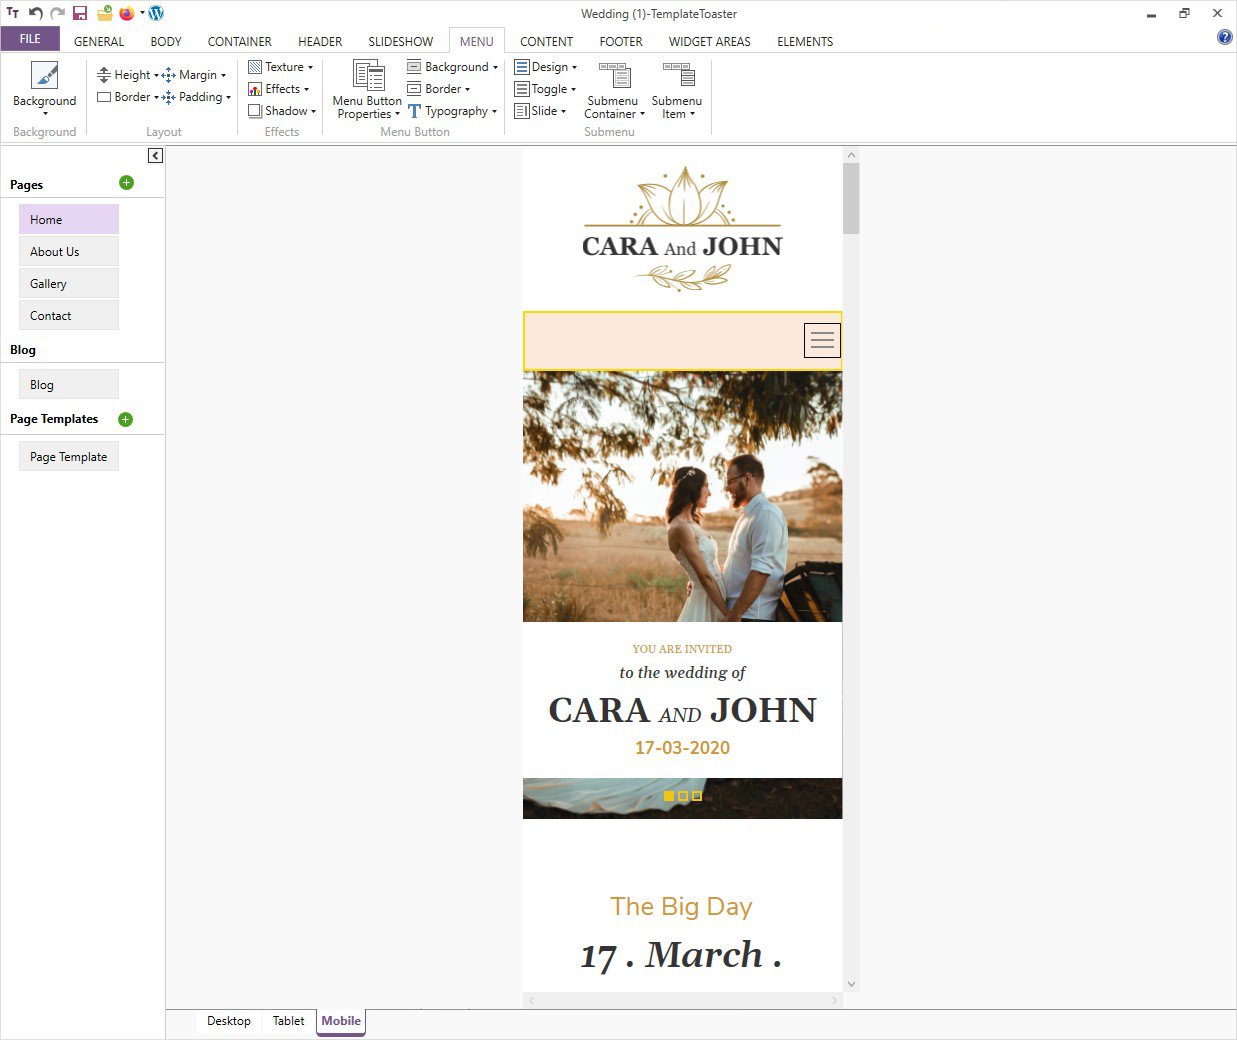Viewport: 1237px width, 1040px height.
Task: Open the Submenu Container options
Action: click(x=613, y=89)
